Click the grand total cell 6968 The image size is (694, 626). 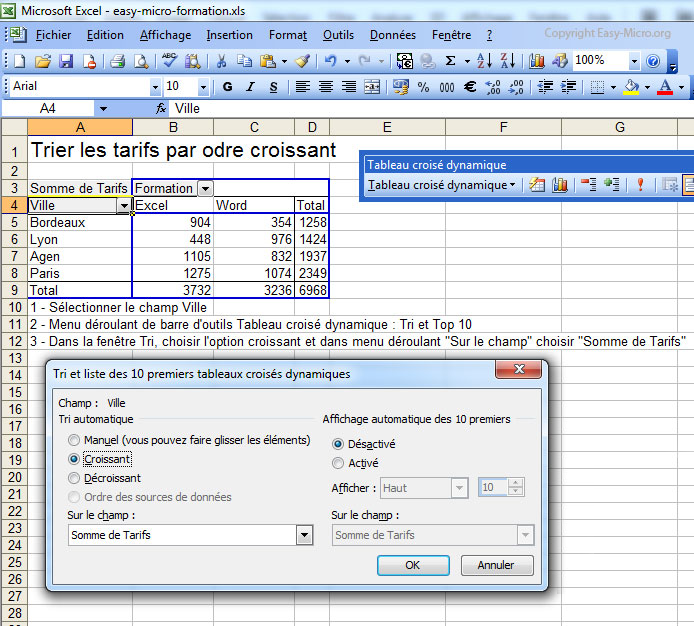[312, 290]
